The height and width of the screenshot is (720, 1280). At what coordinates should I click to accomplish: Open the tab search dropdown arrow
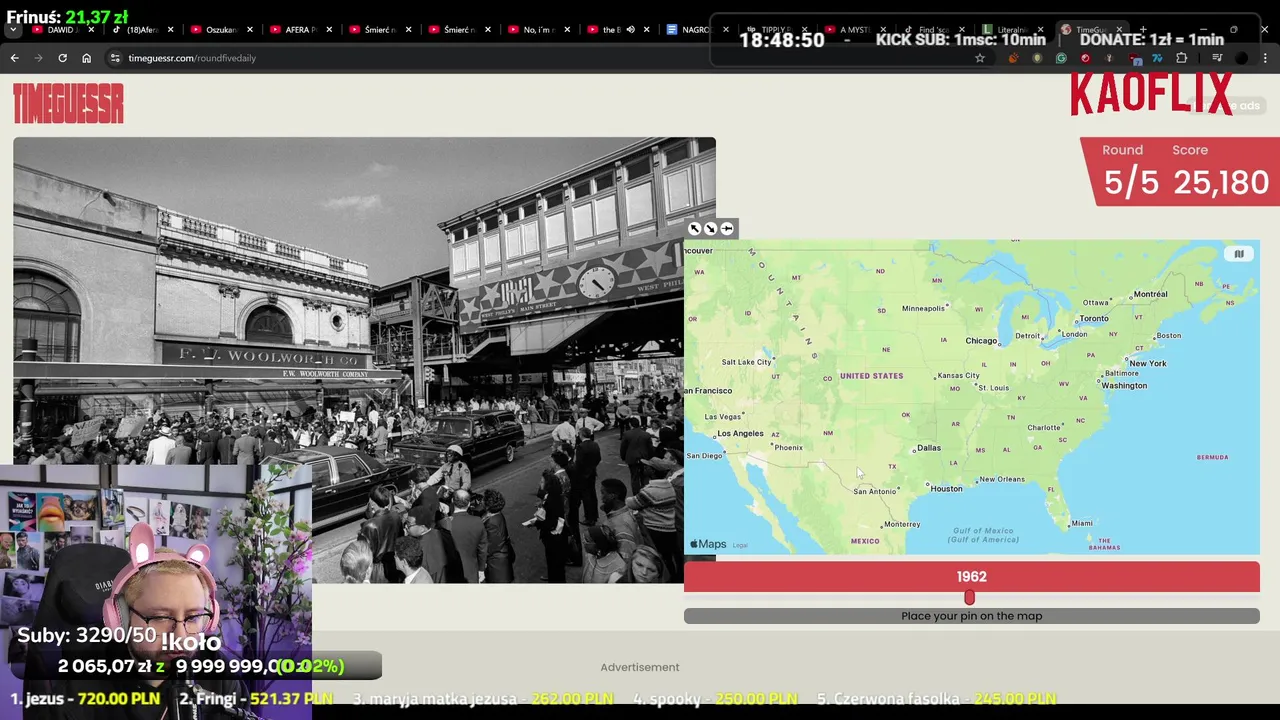point(12,30)
